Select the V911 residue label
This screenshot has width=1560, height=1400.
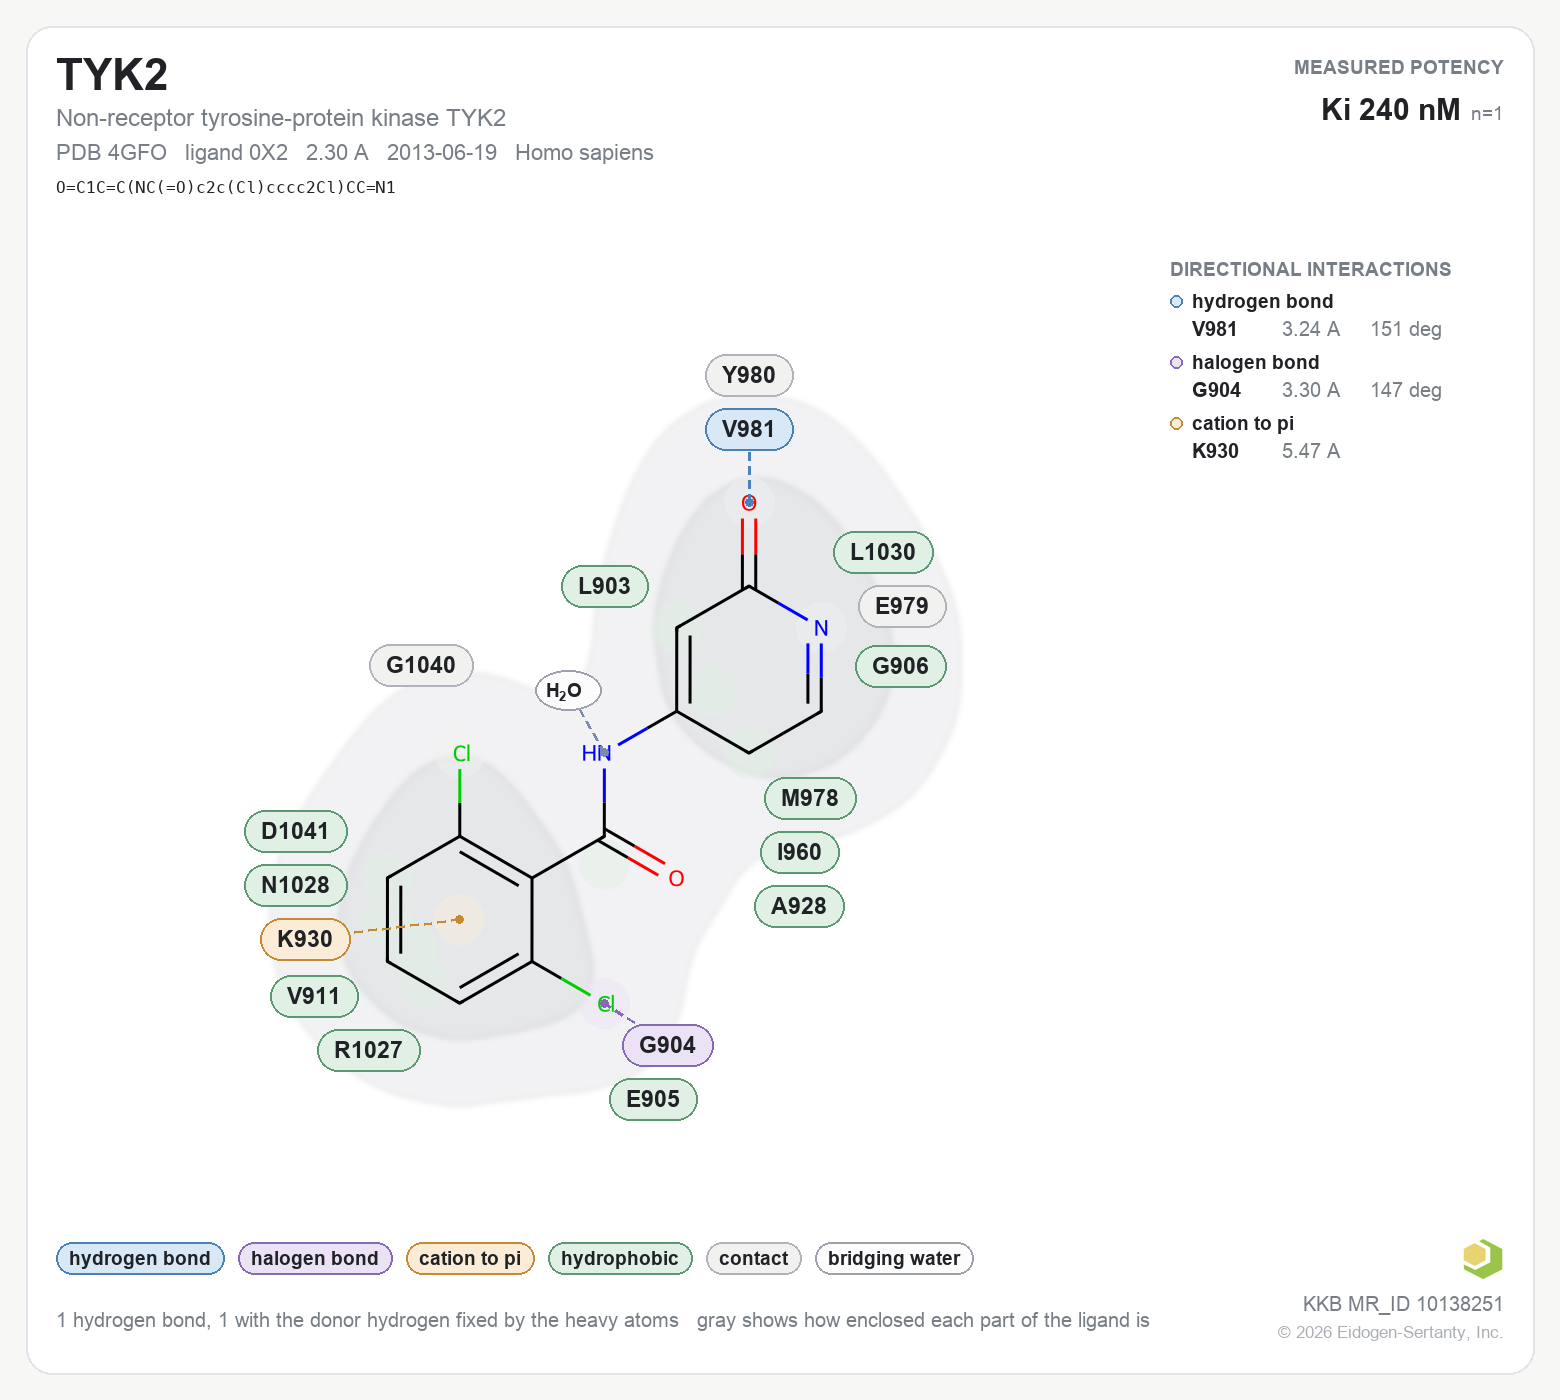tap(314, 996)
